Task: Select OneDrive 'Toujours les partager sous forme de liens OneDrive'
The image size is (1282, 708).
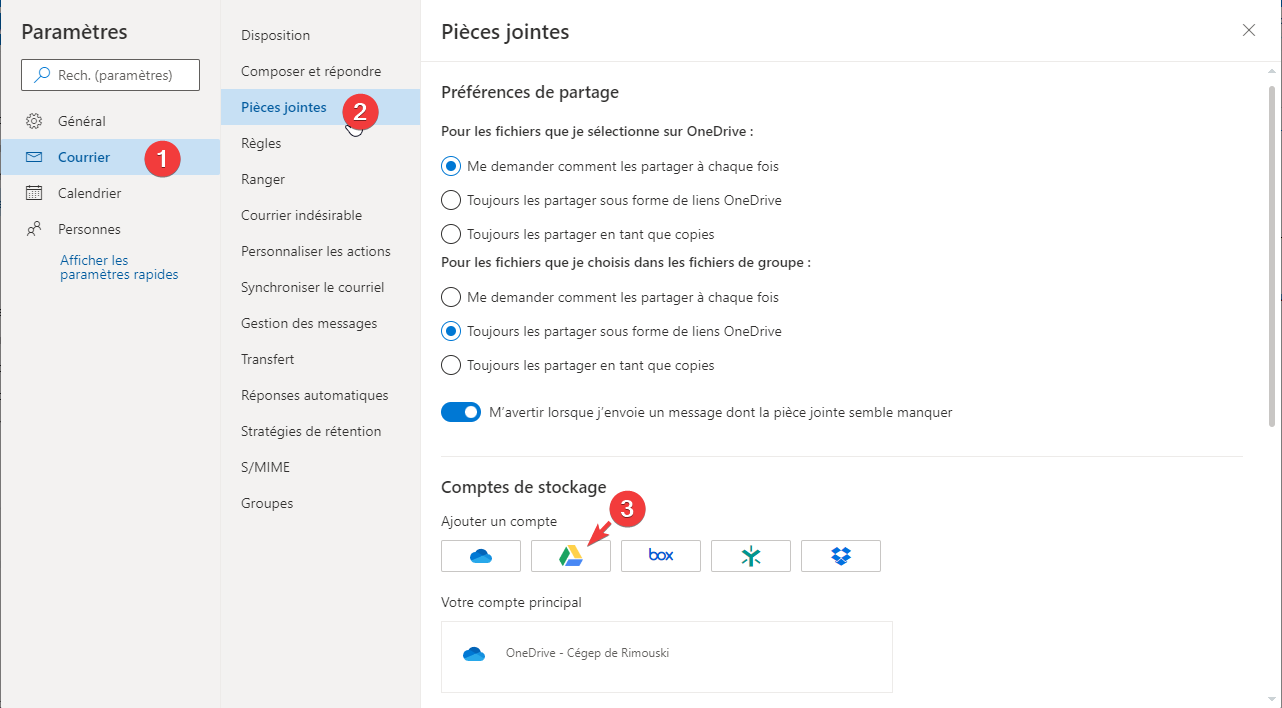Action: (x=451, y=200)
